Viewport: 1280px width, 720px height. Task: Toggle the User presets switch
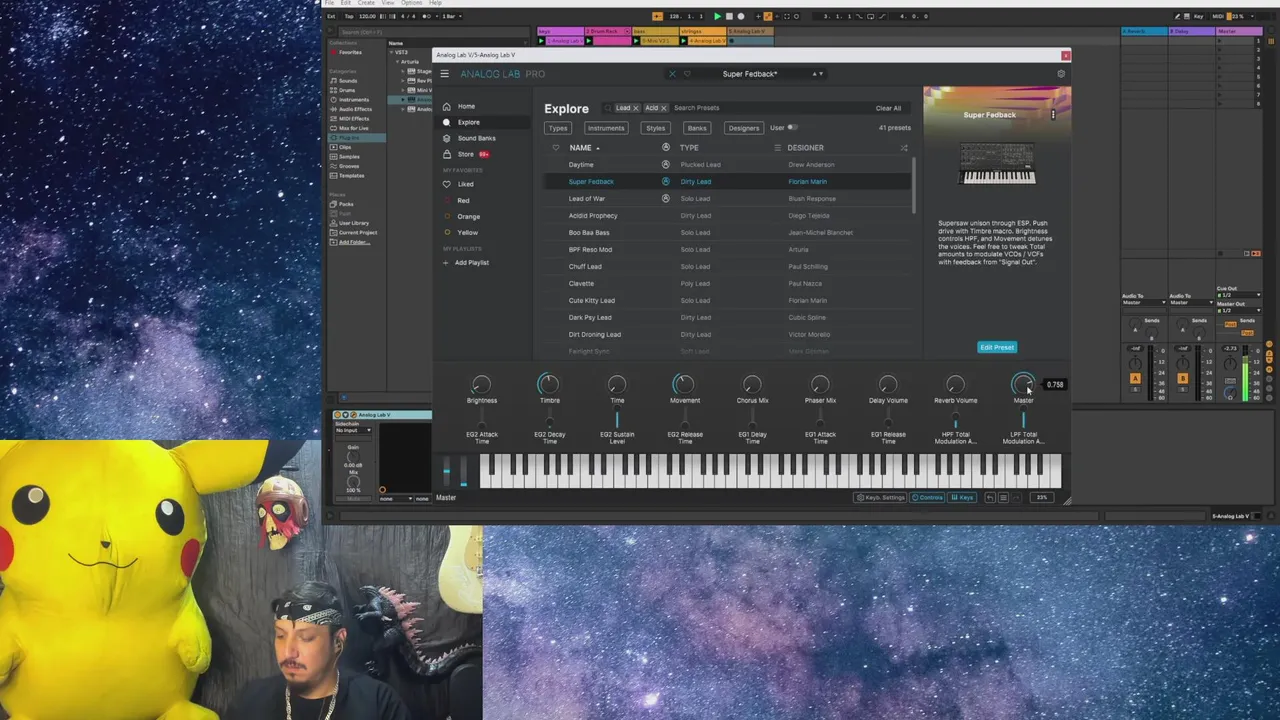[792, 128]
